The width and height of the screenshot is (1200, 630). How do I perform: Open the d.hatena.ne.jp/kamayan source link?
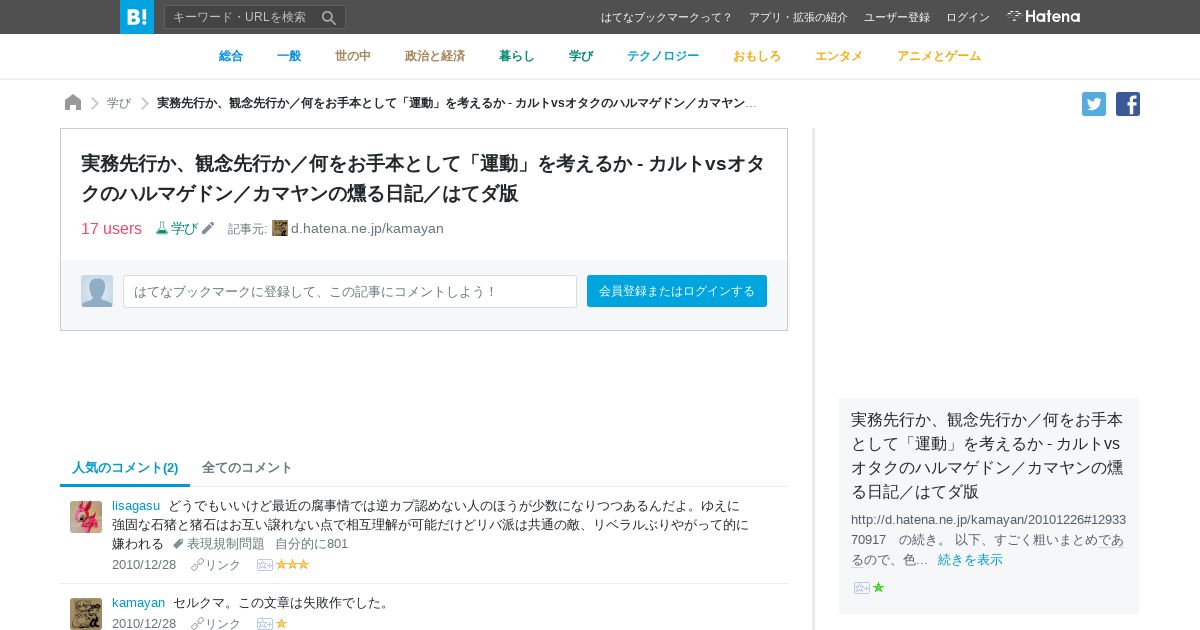(367, 228)
